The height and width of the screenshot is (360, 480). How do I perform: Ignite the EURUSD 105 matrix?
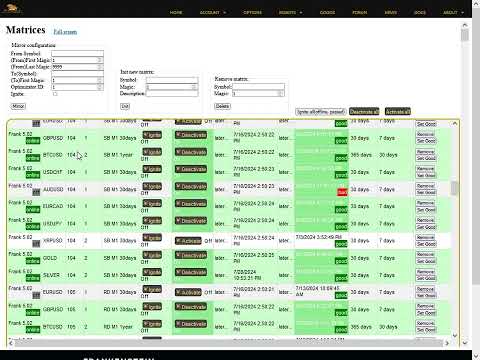point(152,289)
